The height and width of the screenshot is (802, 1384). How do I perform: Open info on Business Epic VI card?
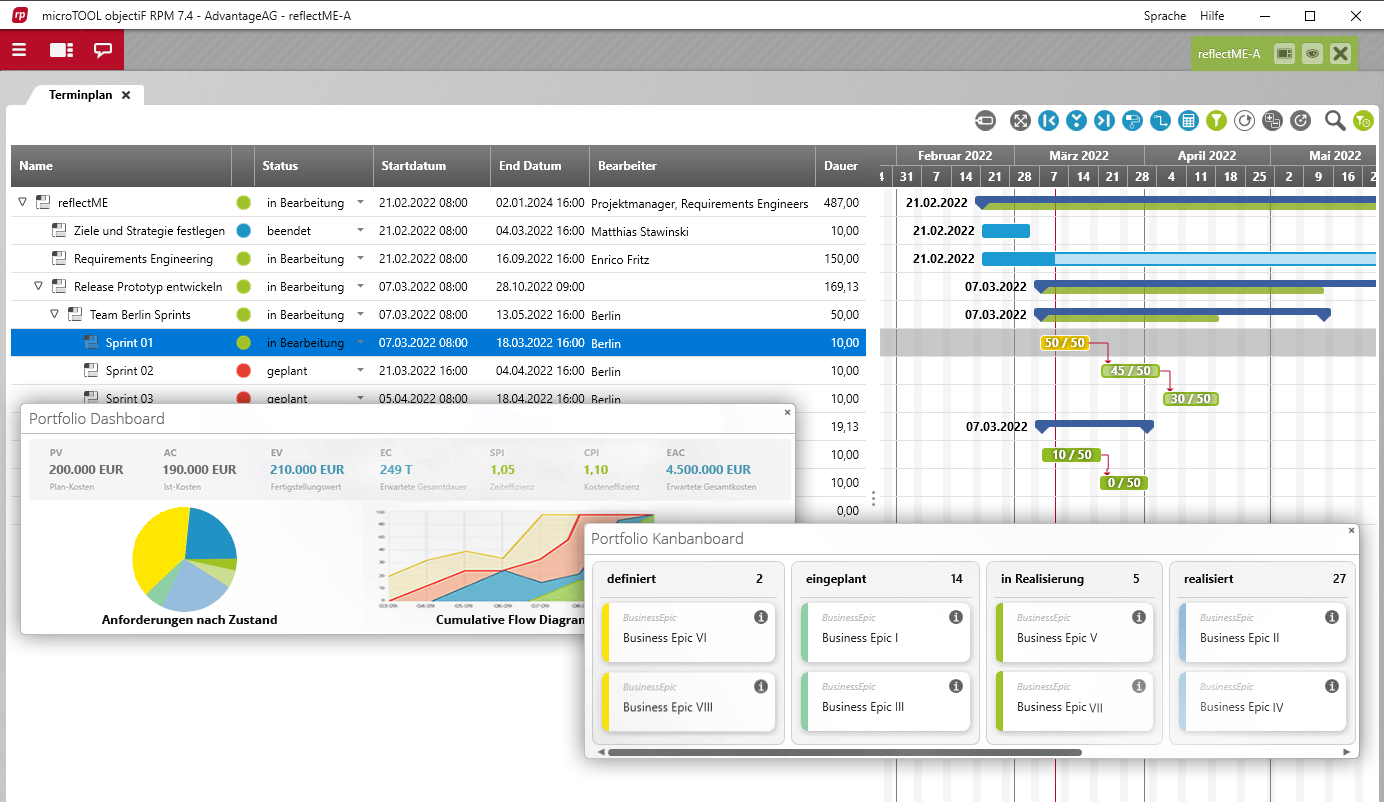(x=760, y=617)
